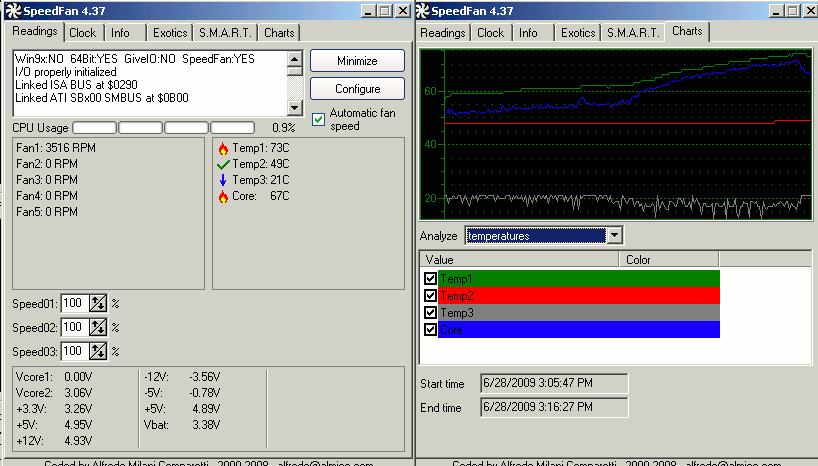Viewport: 818px width, 466px height.
Task: Click the CPU Usage bars
Action: 164,127
